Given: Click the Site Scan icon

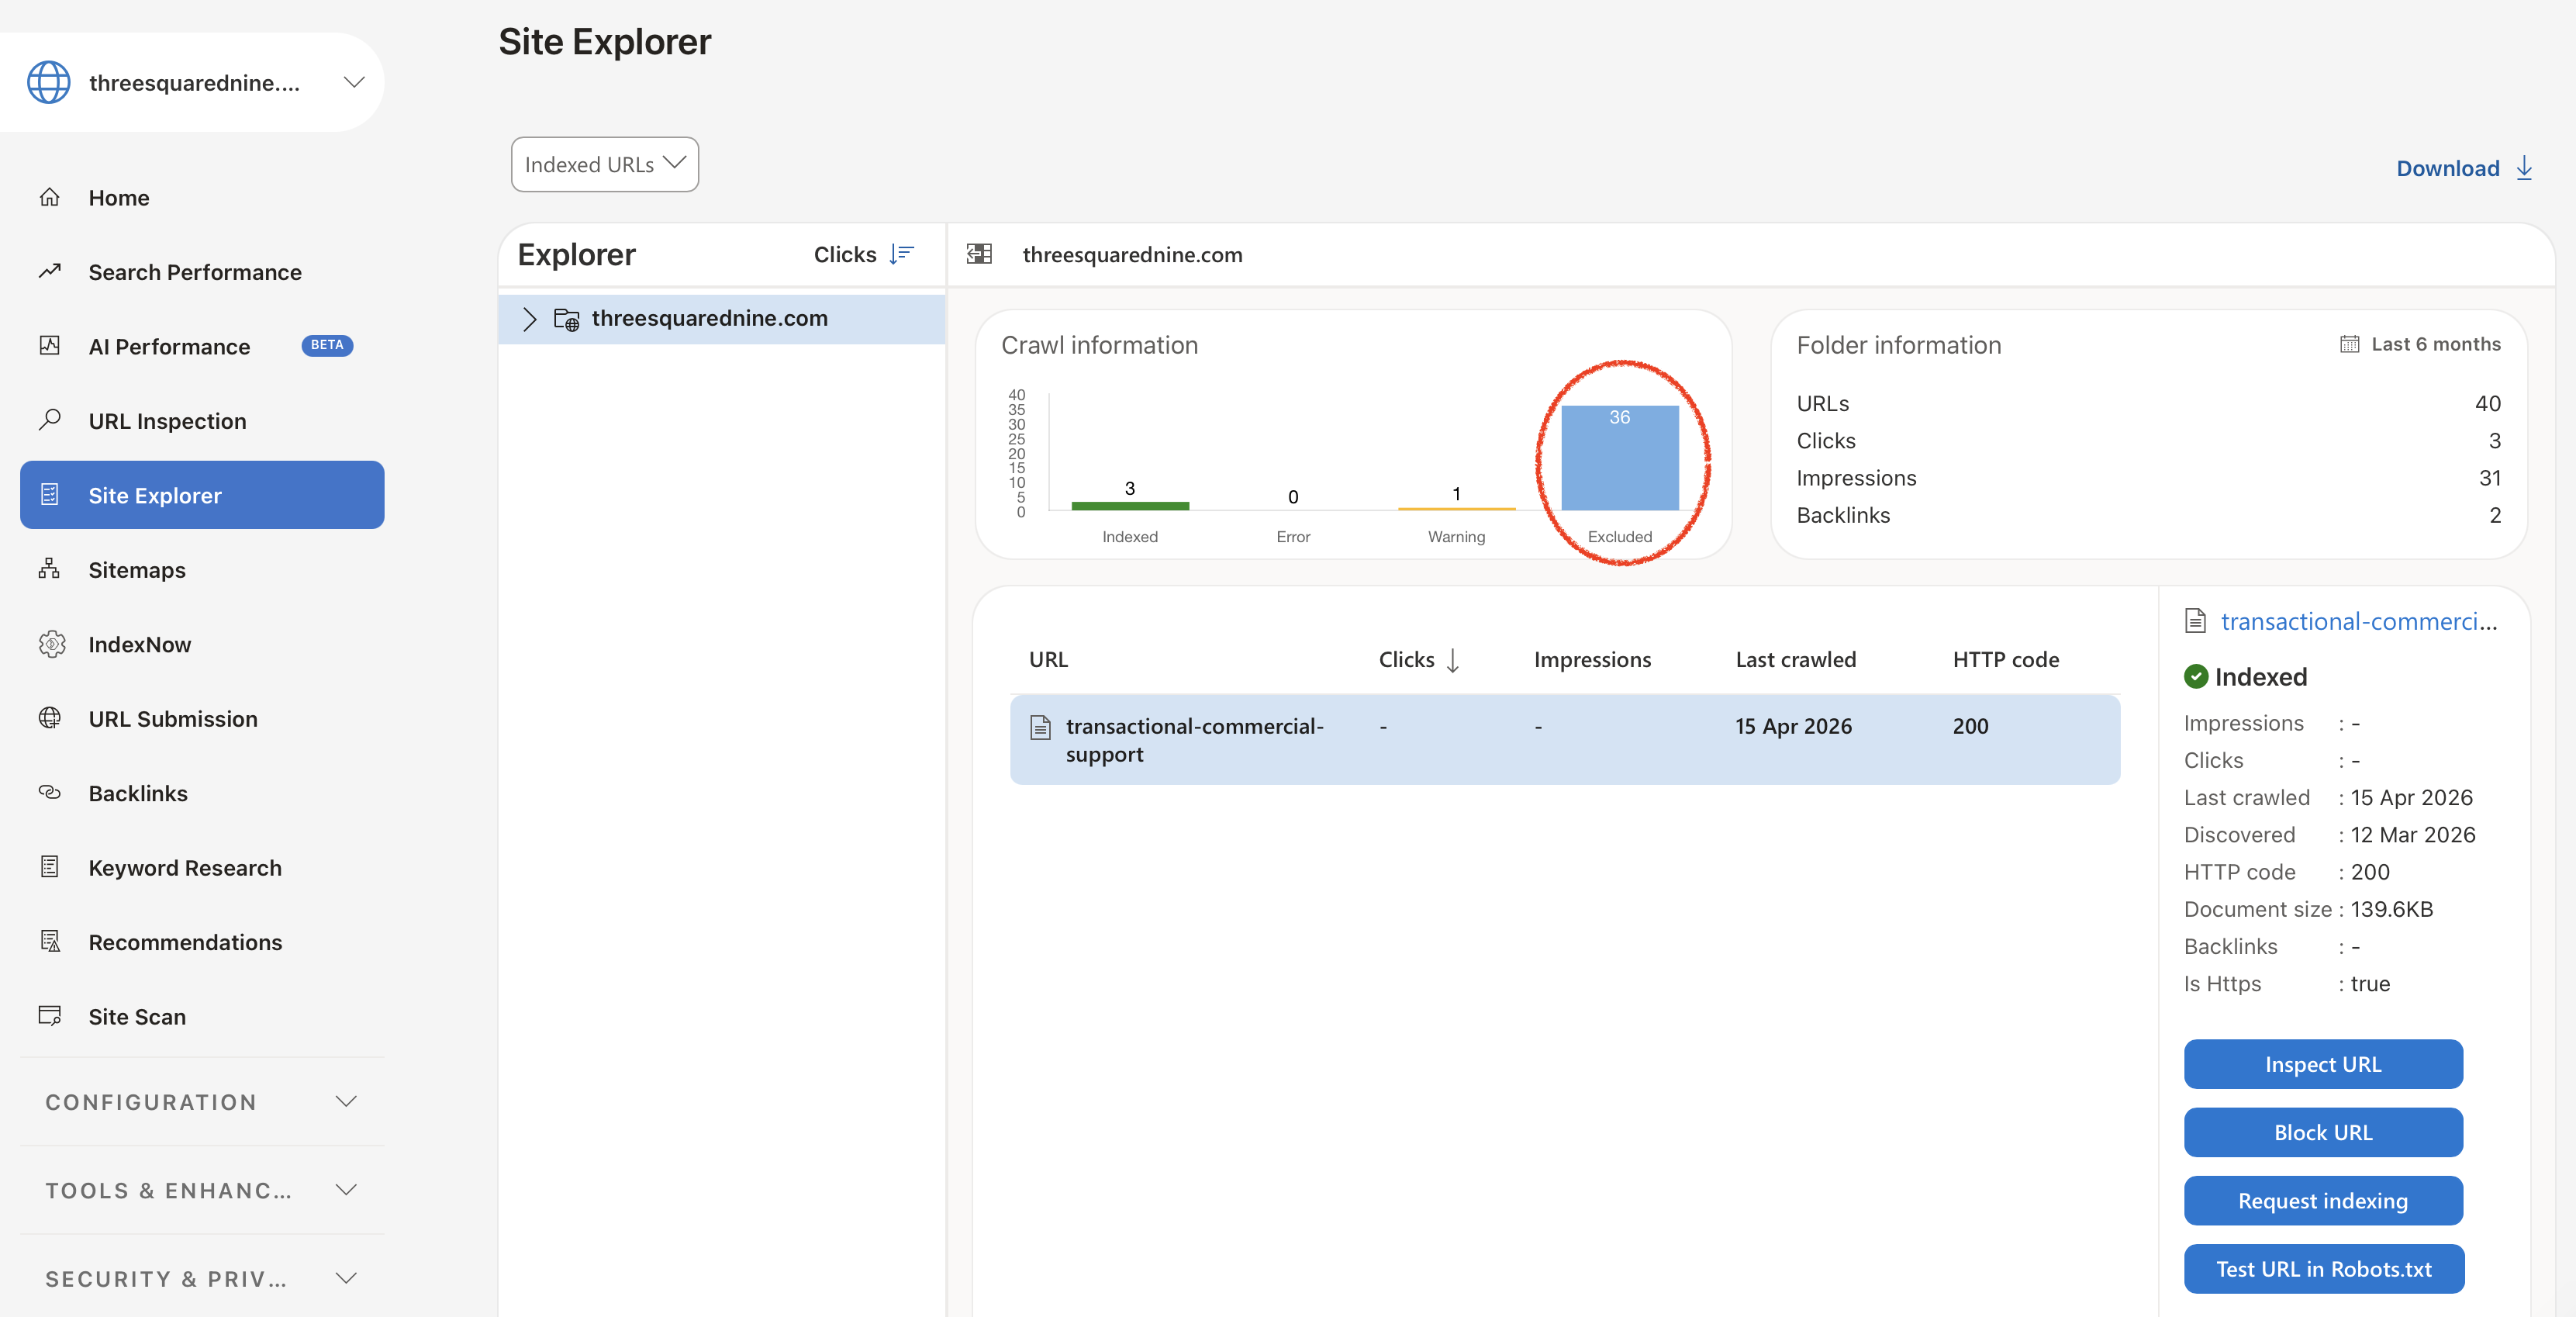Looking at the screenshot, I should click(x=50, y=1016).
